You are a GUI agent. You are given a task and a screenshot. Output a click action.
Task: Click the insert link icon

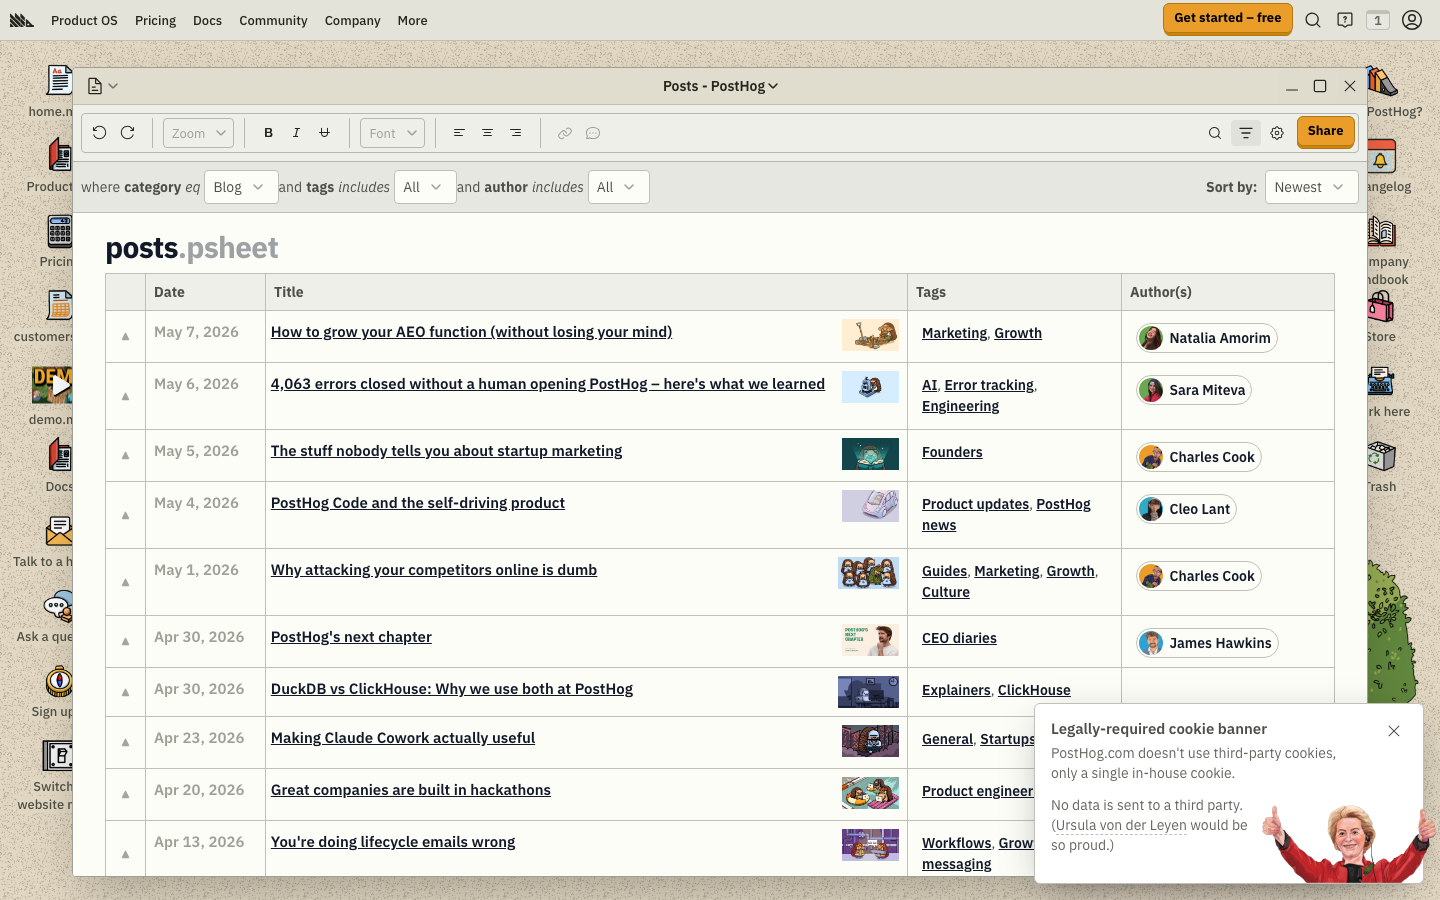click(565, 133)
